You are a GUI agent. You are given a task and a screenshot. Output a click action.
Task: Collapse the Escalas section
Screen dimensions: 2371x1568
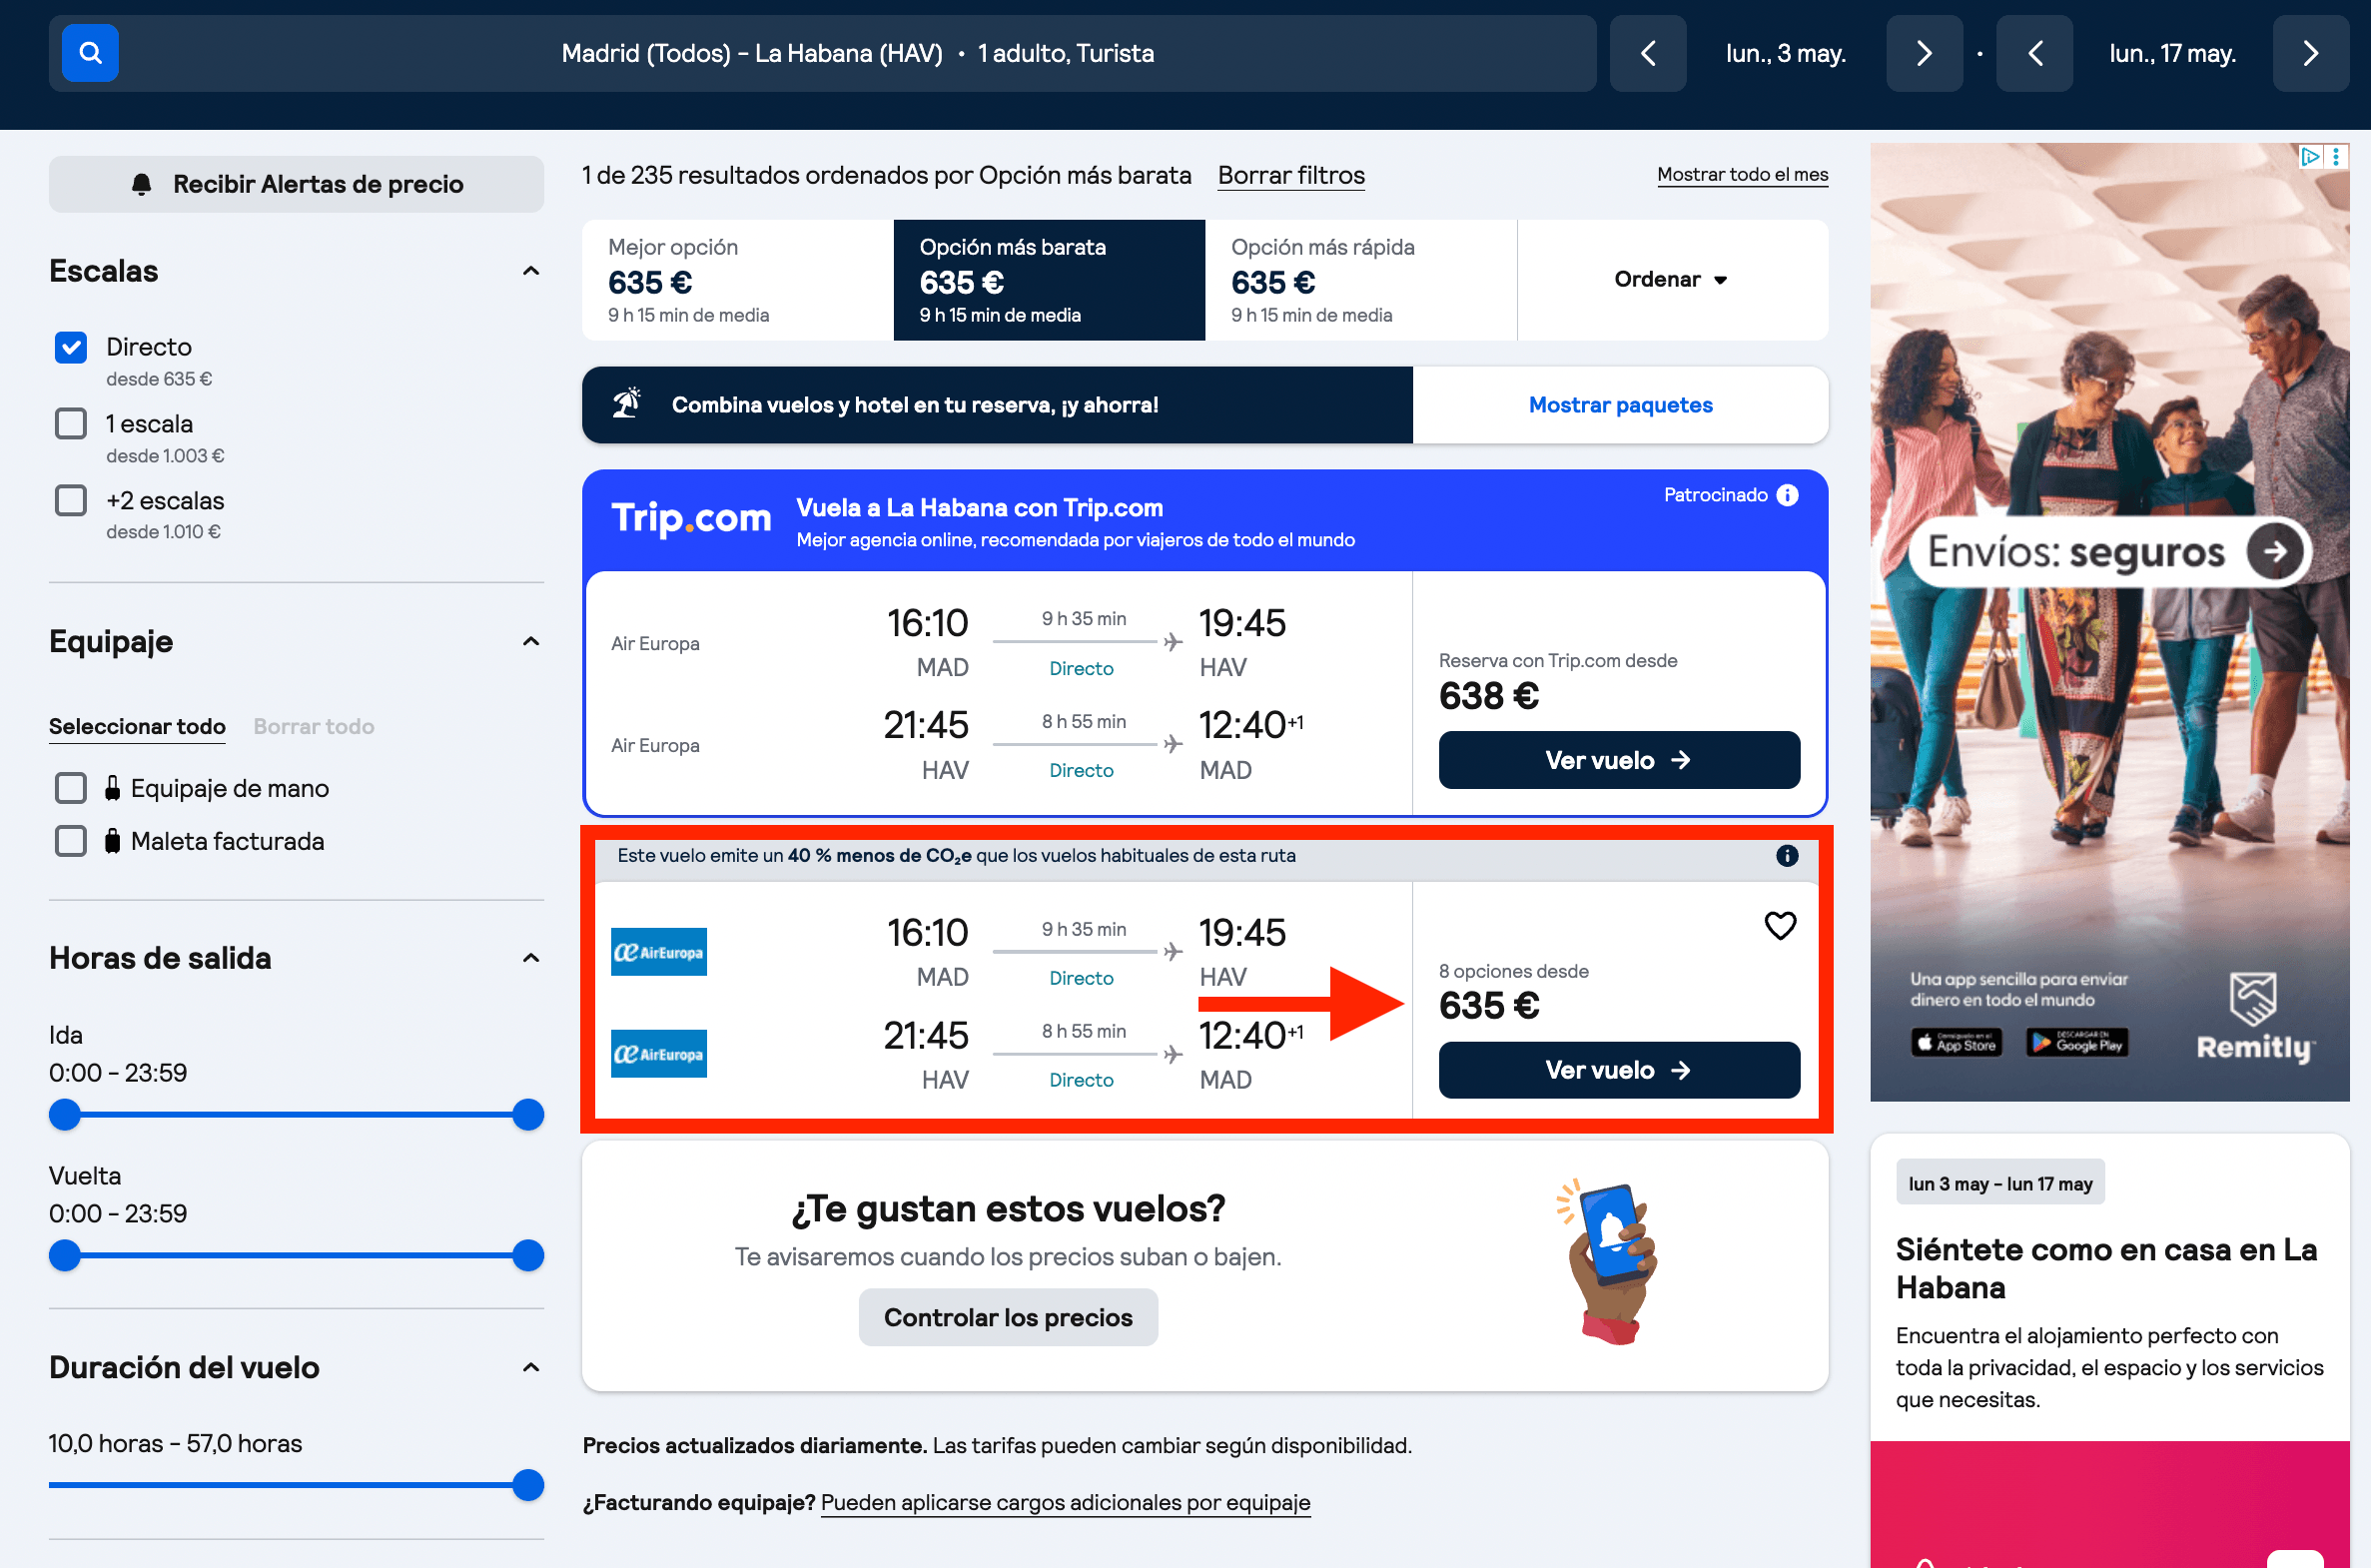(x=531, y=271)
